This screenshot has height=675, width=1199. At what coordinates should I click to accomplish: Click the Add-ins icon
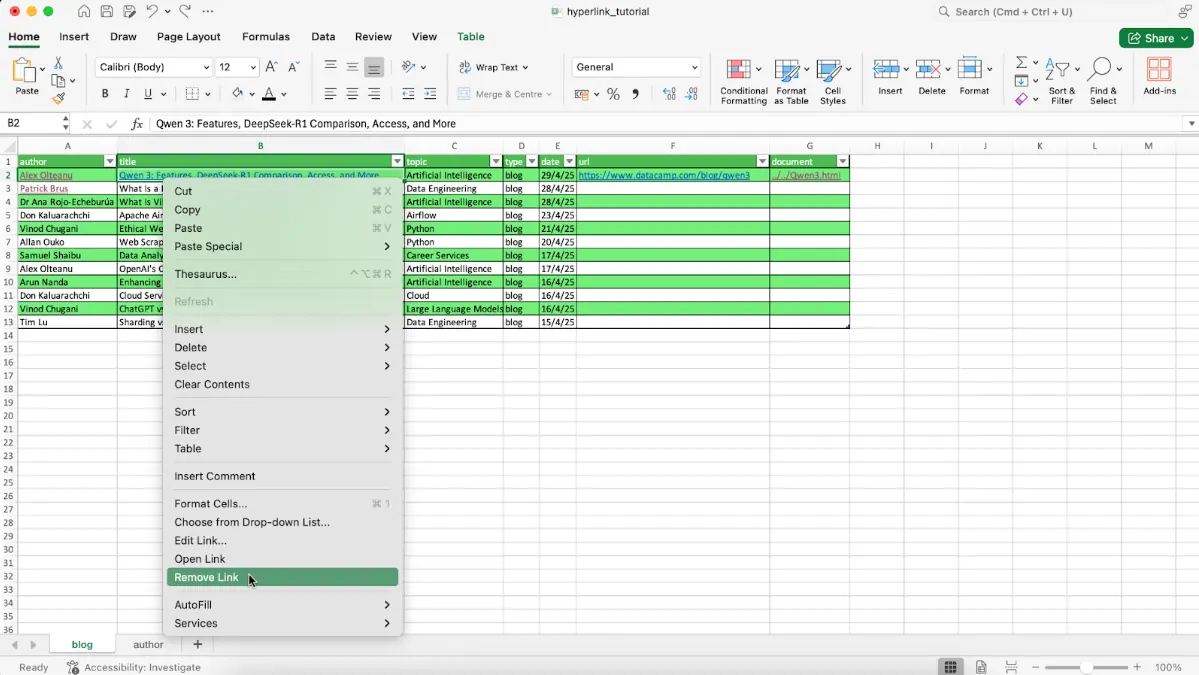[x=1159, y=72]
